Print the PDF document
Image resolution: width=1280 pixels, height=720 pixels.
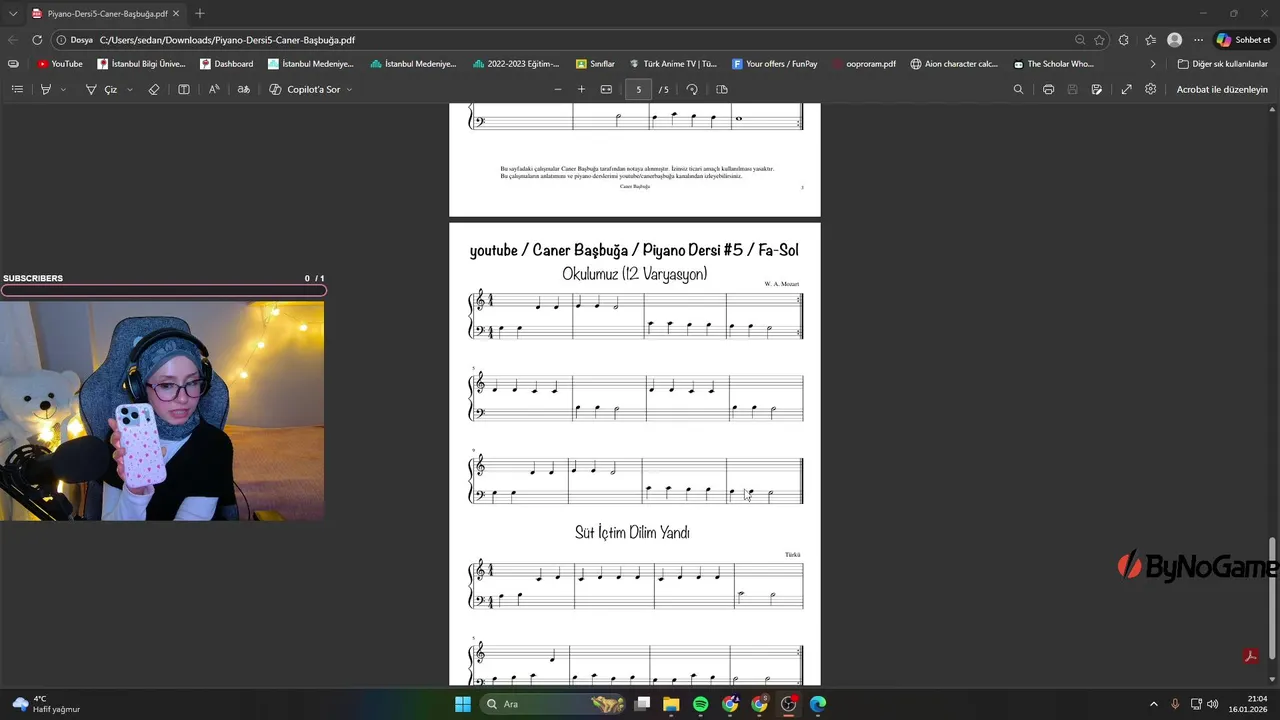point(1048,89)
